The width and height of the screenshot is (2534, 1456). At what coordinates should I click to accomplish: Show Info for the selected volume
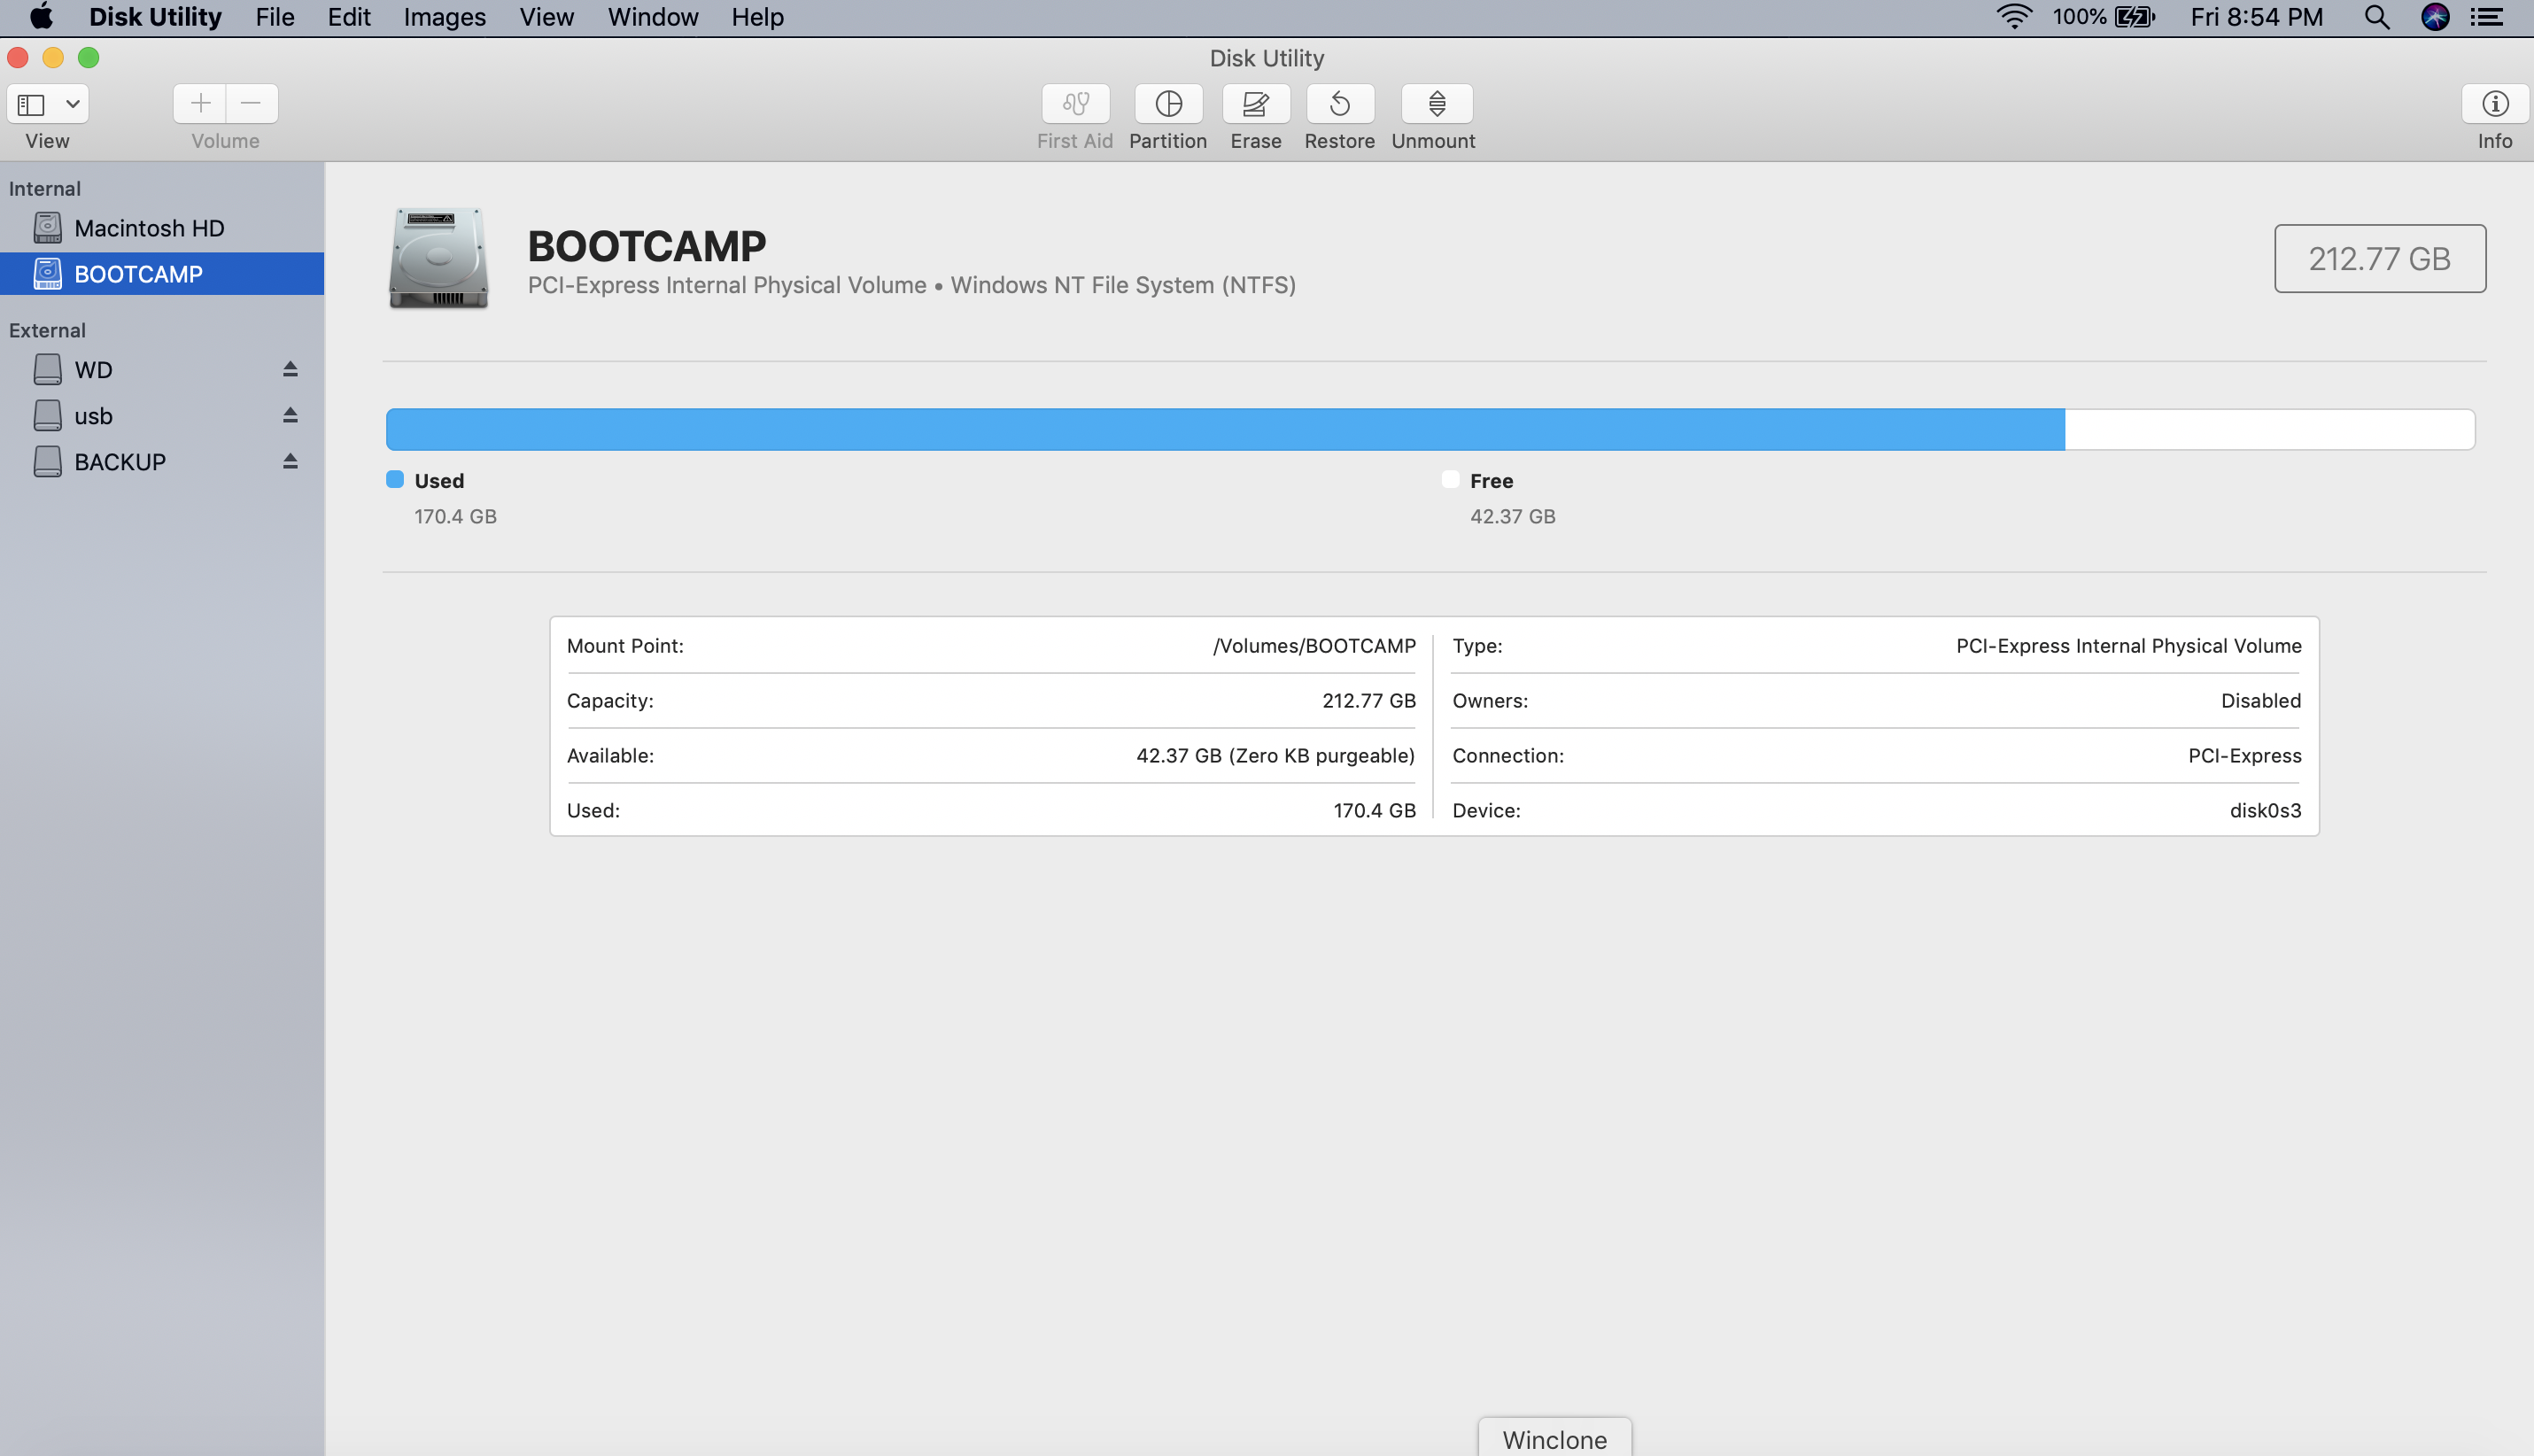pyautogui.click(x=2494, y=103)
